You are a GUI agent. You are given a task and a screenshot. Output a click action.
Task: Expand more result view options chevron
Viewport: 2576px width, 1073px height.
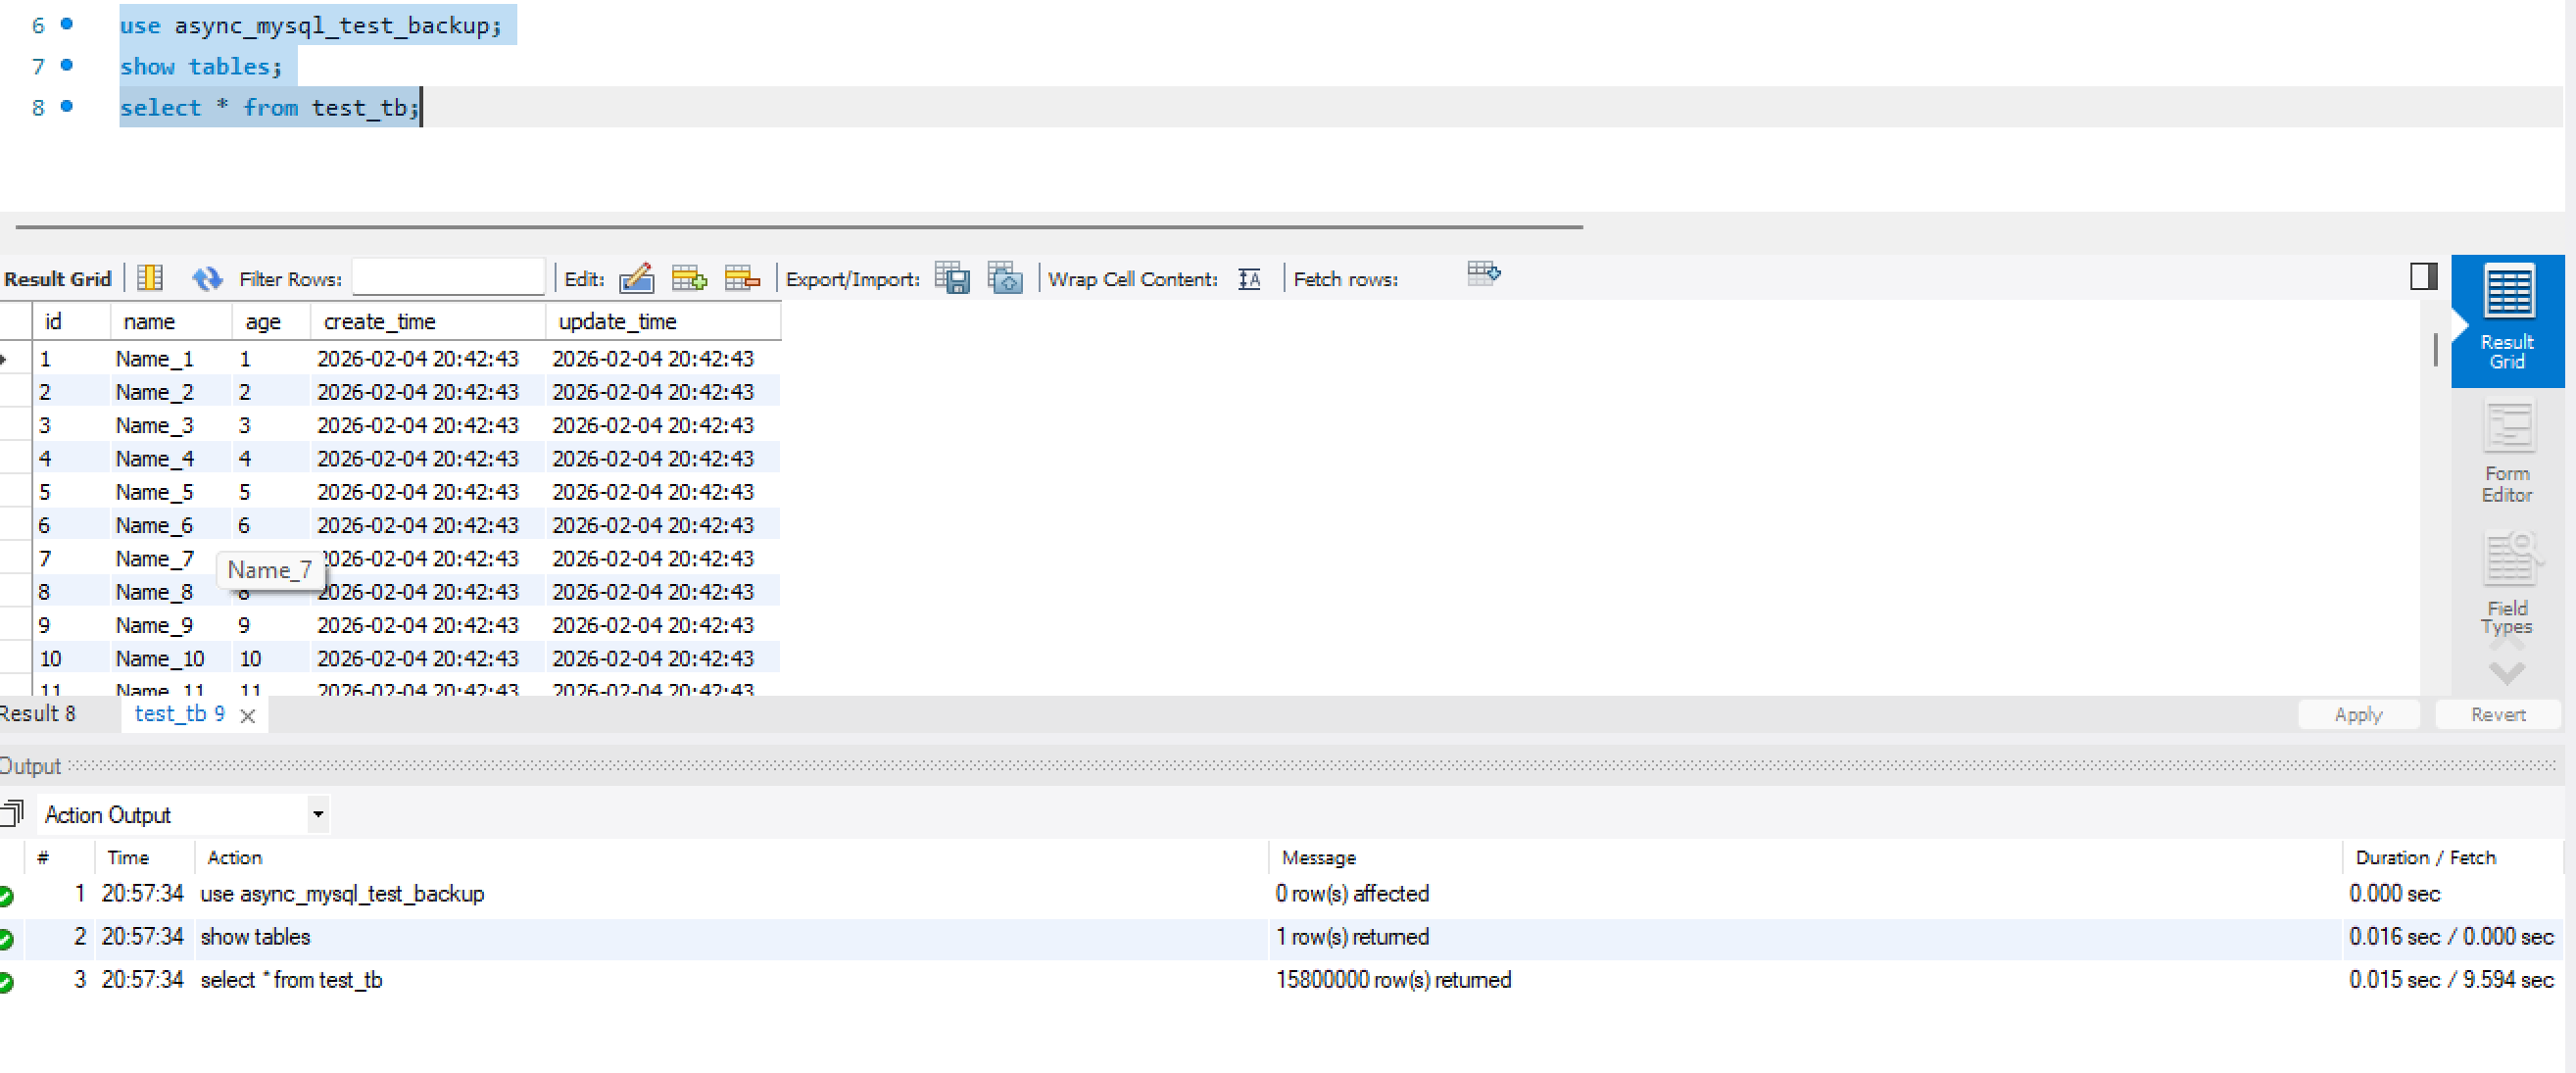pyautogui.click(x=2507, y=673)
